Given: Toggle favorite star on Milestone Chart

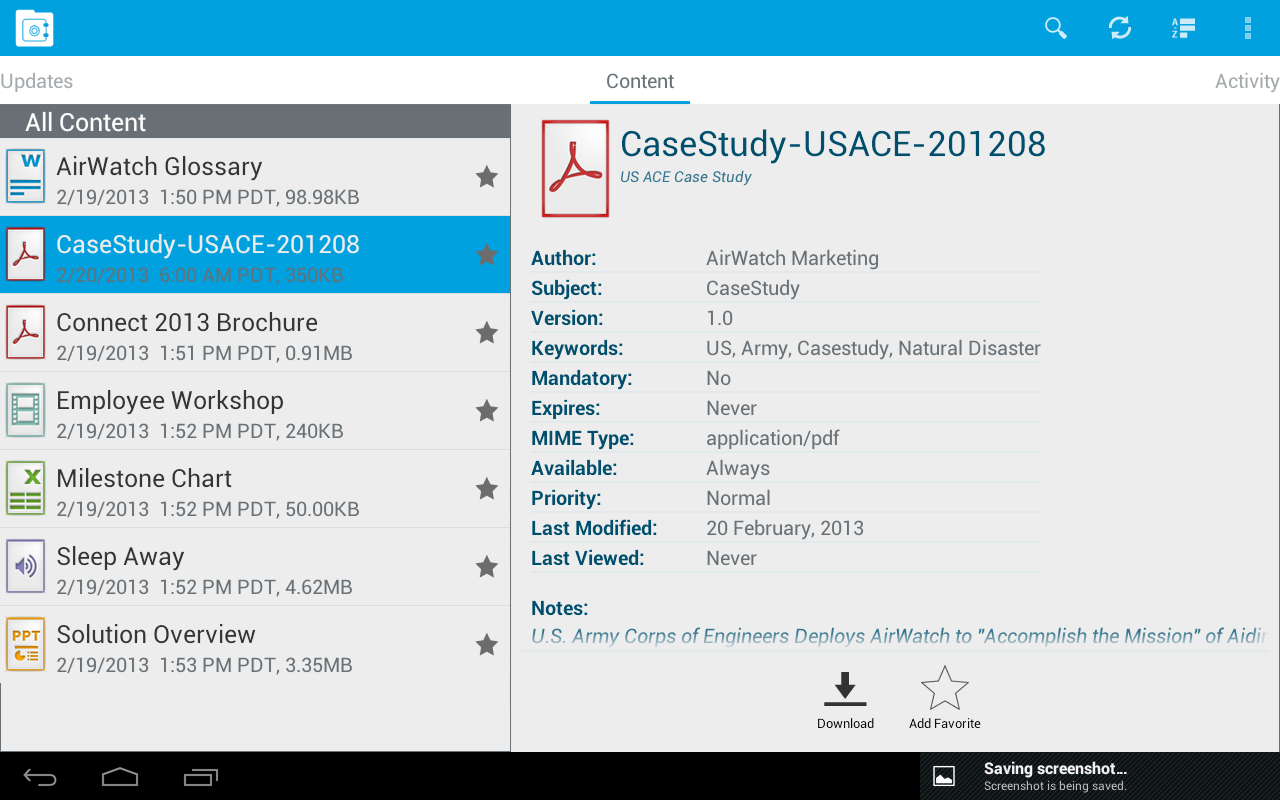Looking at the screenshot, I should click(x=487, y=488).
